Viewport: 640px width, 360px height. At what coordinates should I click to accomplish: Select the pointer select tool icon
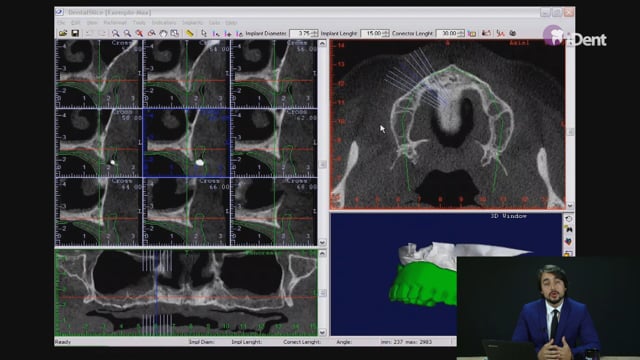click(x=204, y=33)
